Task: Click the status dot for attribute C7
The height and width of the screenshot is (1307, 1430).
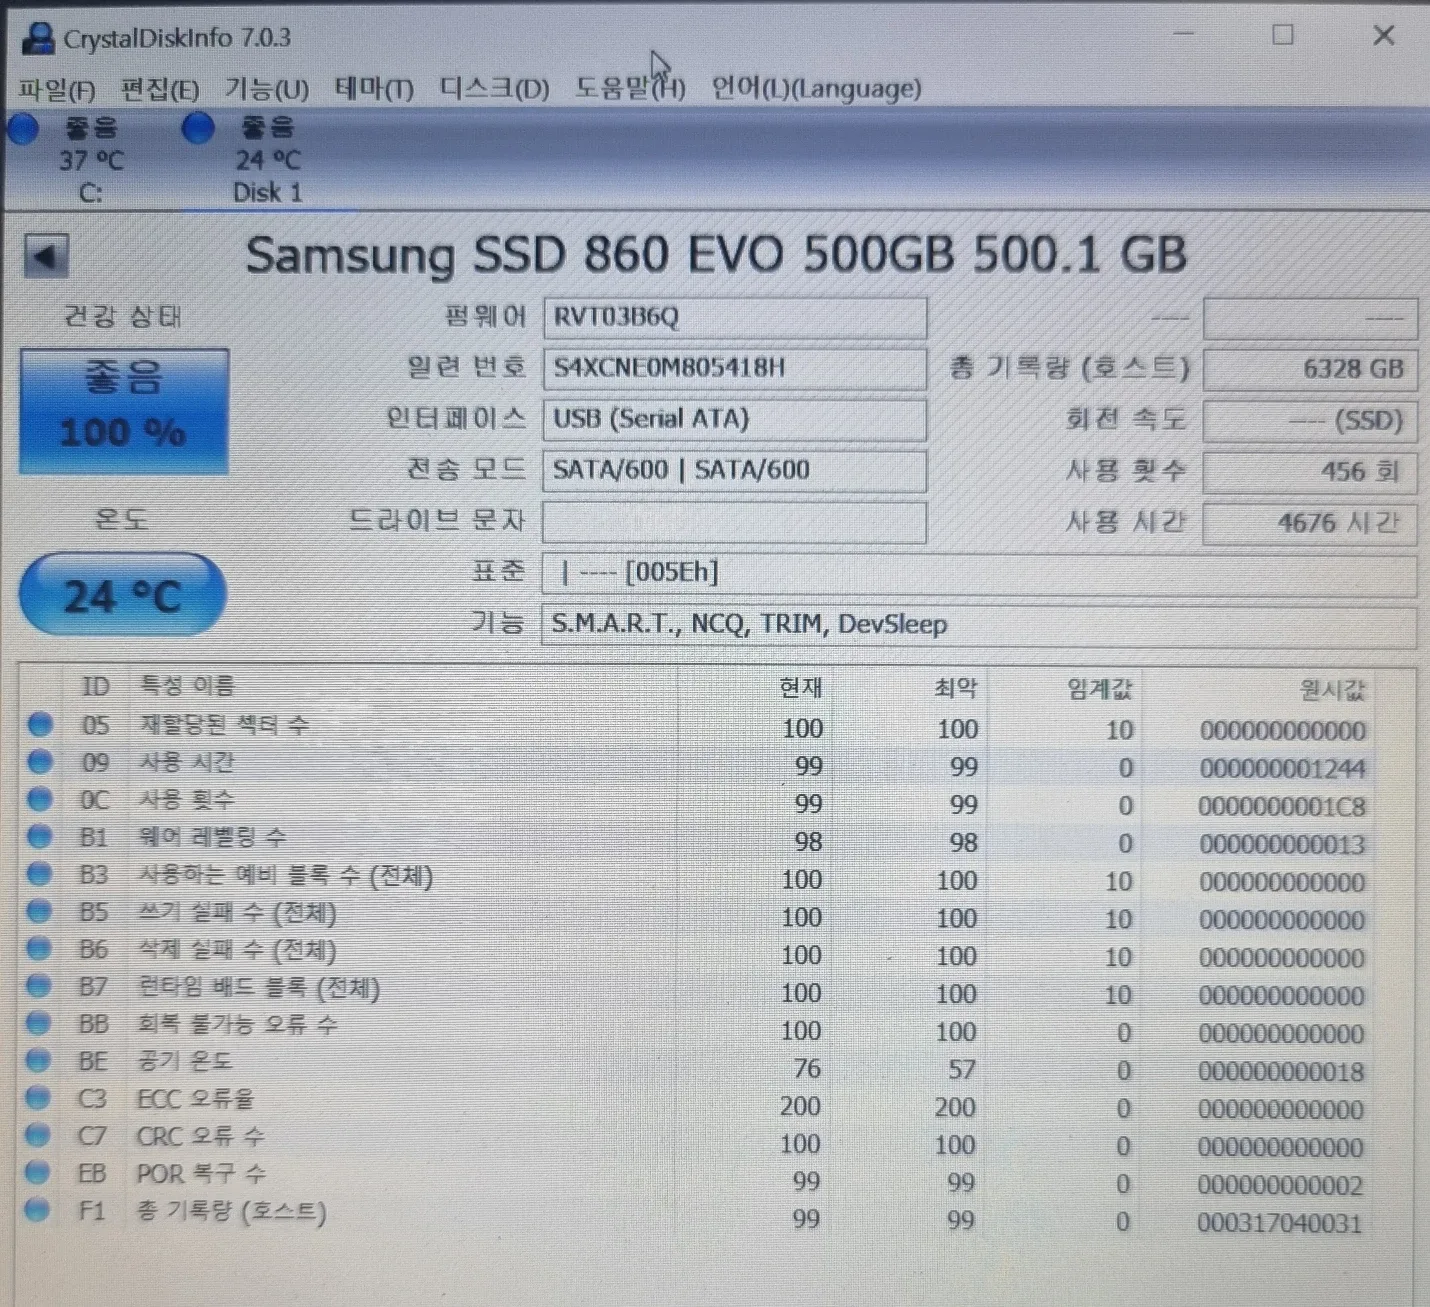Action: 38,1135
